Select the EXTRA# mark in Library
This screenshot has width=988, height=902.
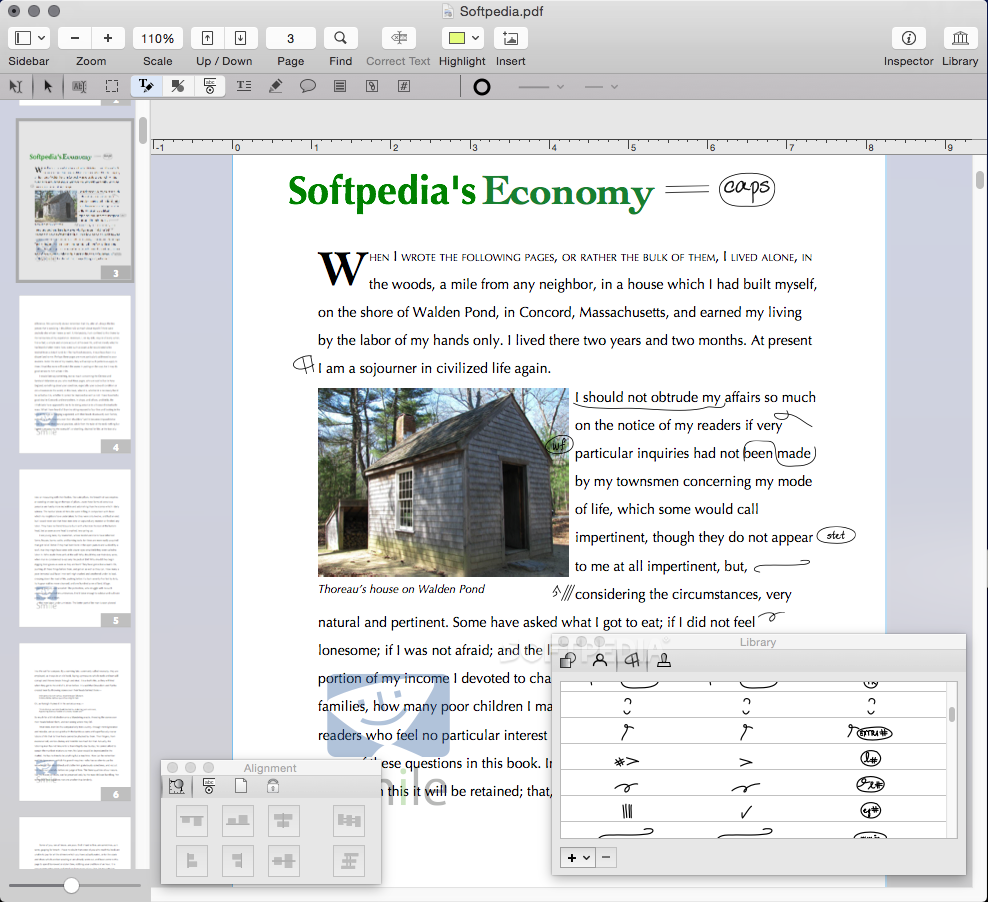pos(870,732)
